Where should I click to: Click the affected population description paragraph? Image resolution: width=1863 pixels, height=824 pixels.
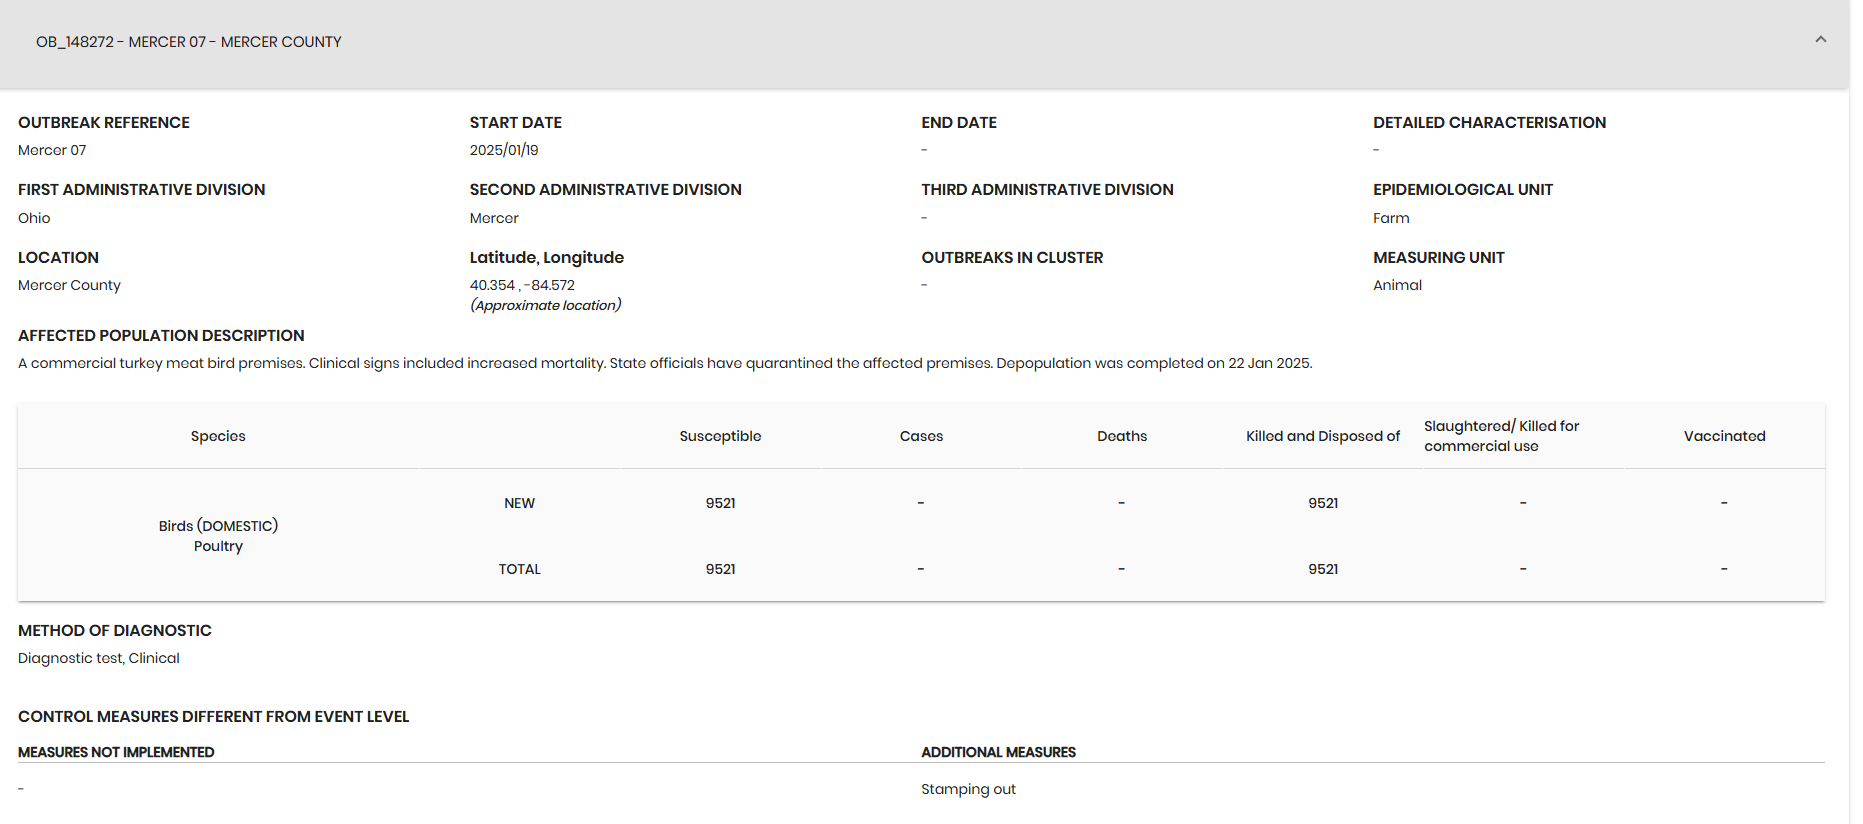[665, 363]
